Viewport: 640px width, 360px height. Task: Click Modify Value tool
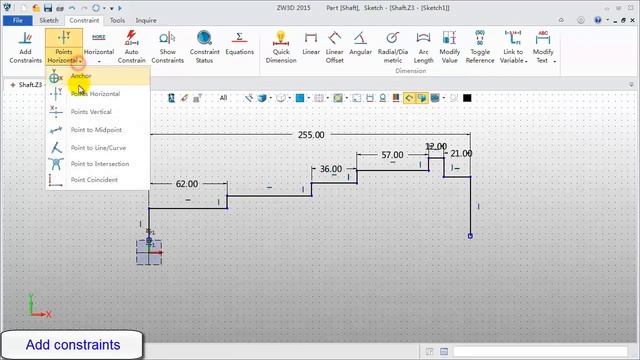pos(449,48)
